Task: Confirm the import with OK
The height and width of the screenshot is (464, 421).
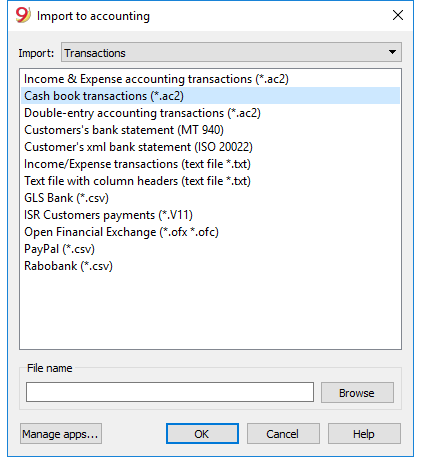Action: coord(202,434)
